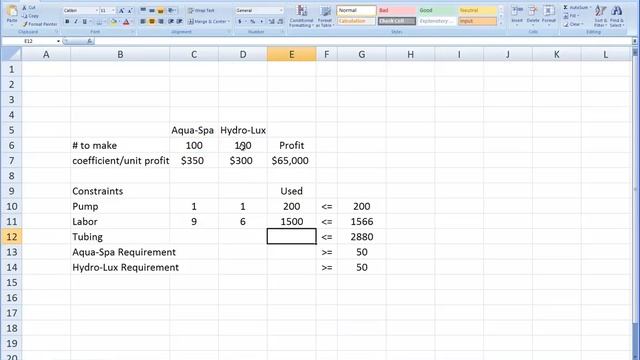Apply the Input cell style
Viewport: 640px width, 360px height.
477,21
